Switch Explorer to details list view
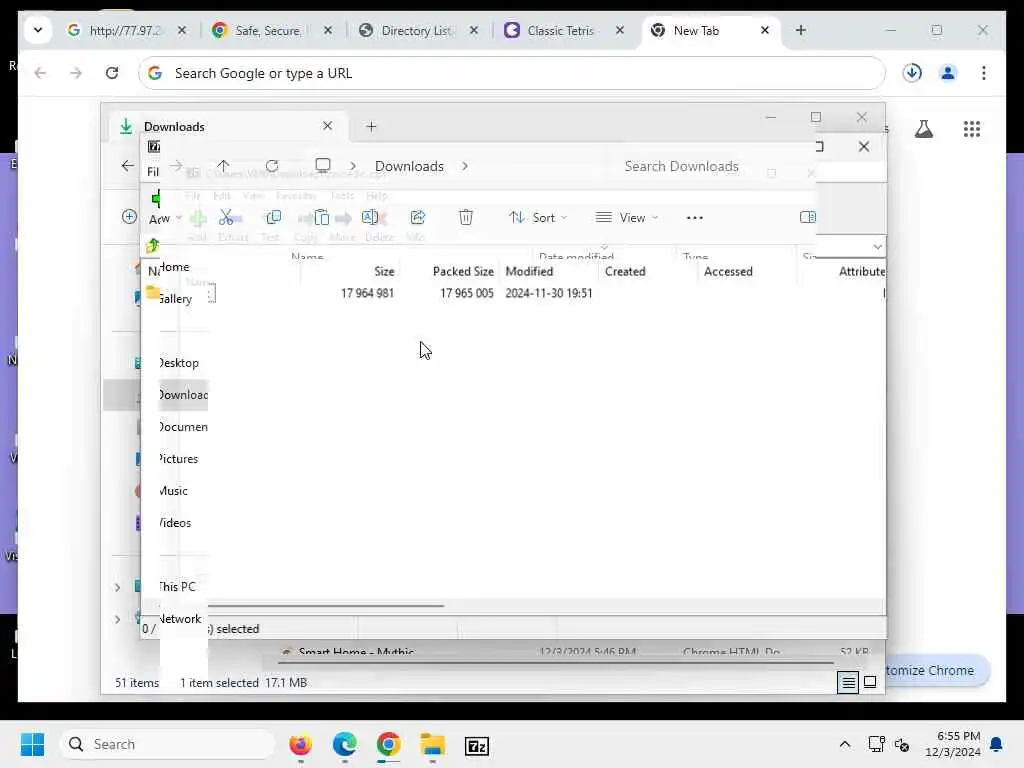Viewport: 1024px width, 768px height. click(x=848, y=682)
